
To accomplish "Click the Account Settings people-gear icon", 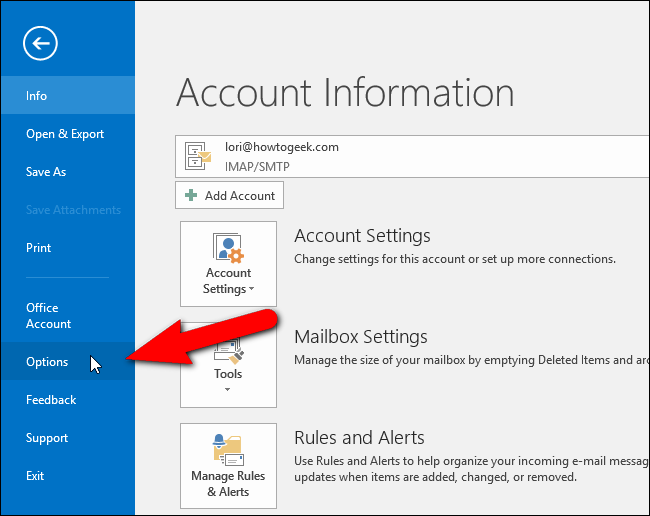I will (228, 247).
